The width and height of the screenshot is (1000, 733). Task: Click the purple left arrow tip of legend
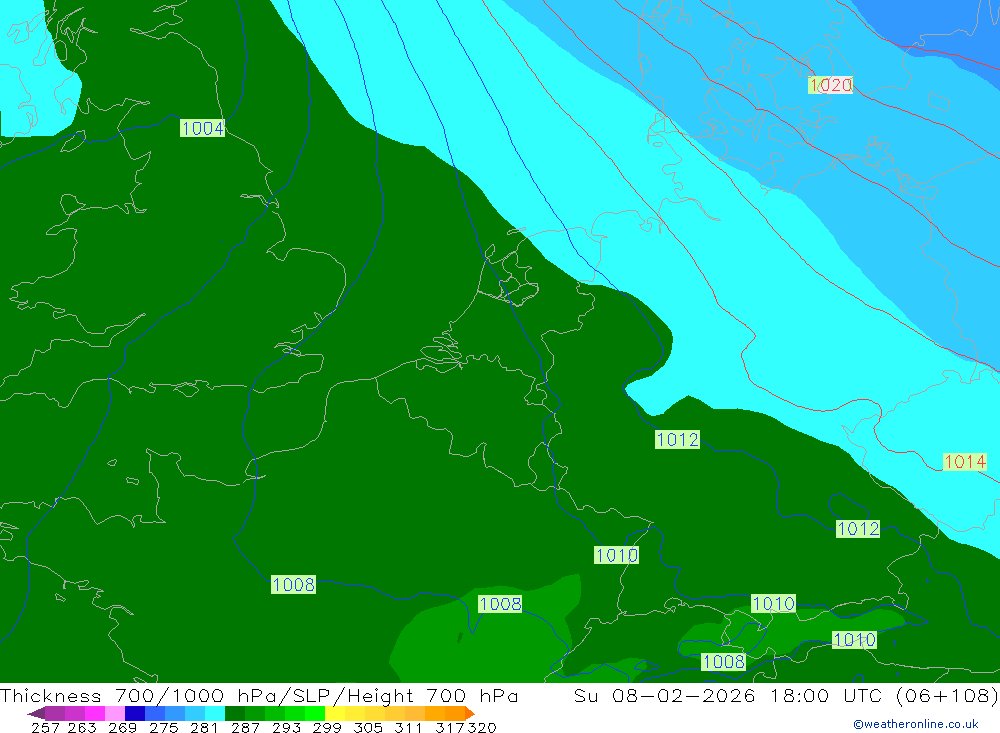pos(35,713)
